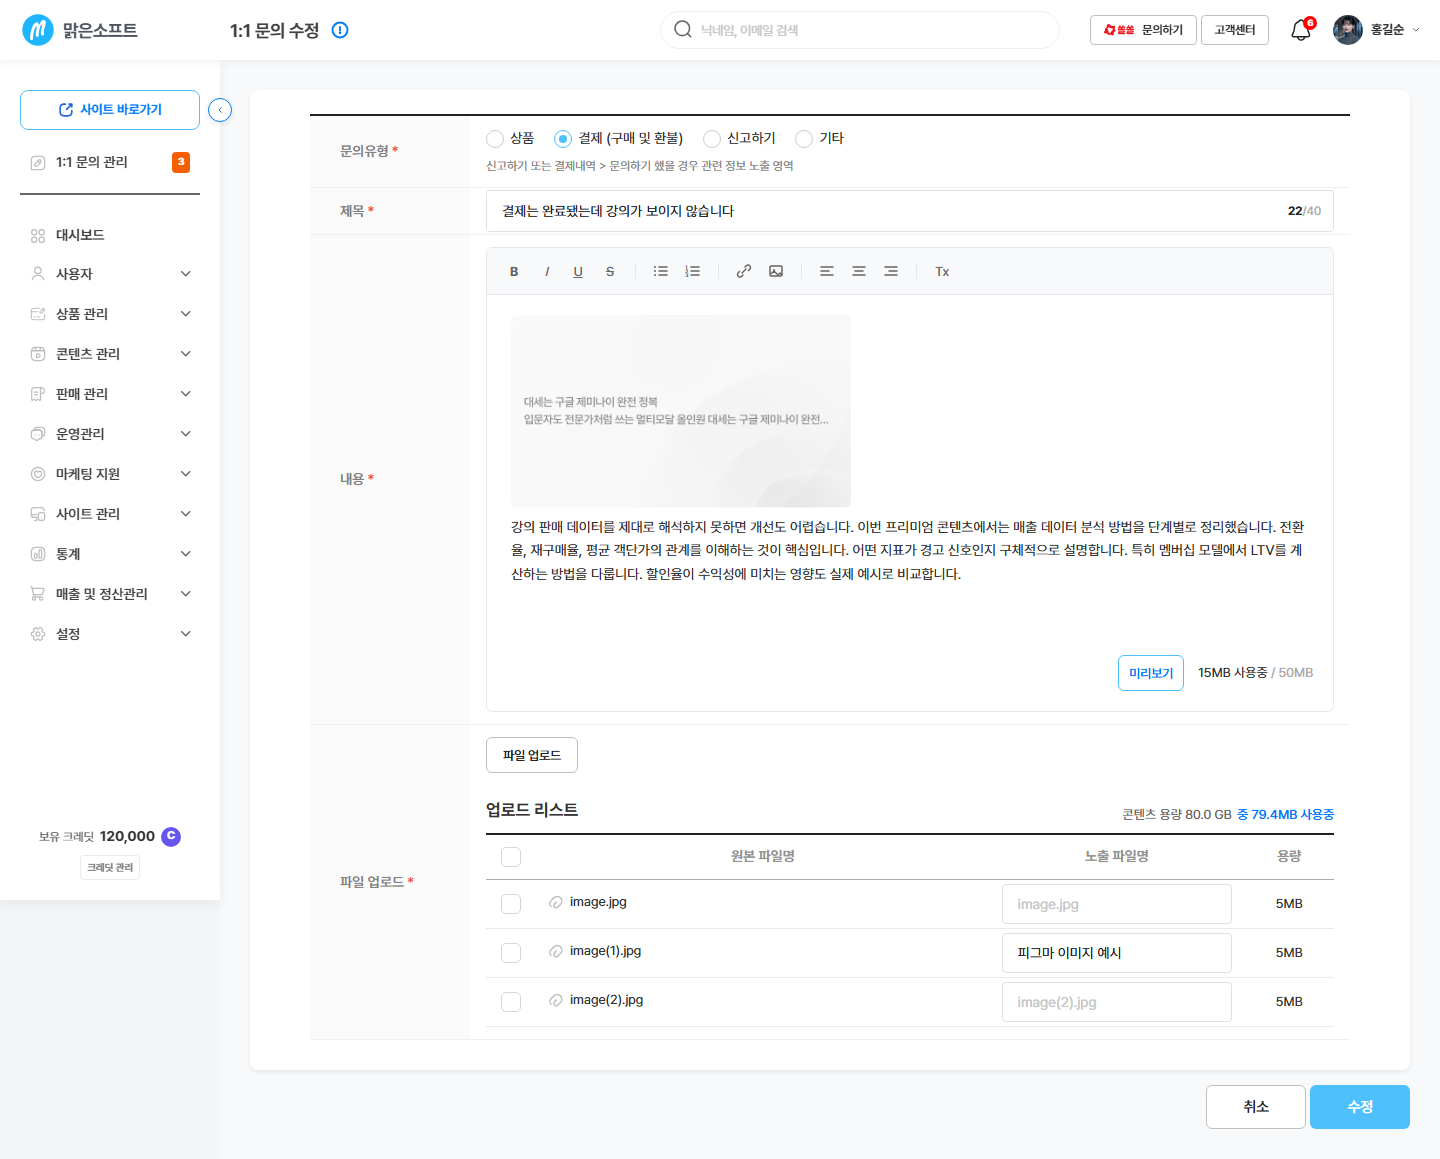Click the insert link icon
1440x1159 pixels.
tap(744, 271)
